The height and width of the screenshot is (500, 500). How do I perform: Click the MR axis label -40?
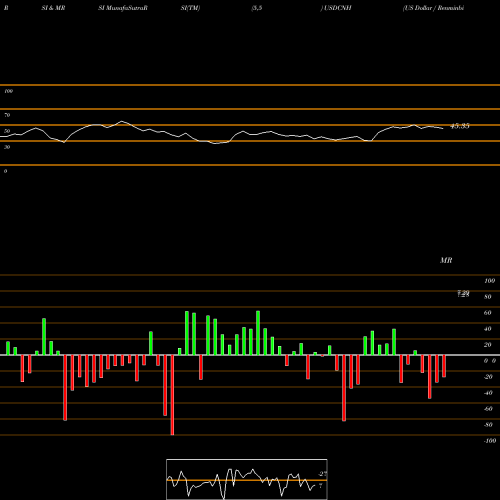pyautogui.click(x=488, y=393)
